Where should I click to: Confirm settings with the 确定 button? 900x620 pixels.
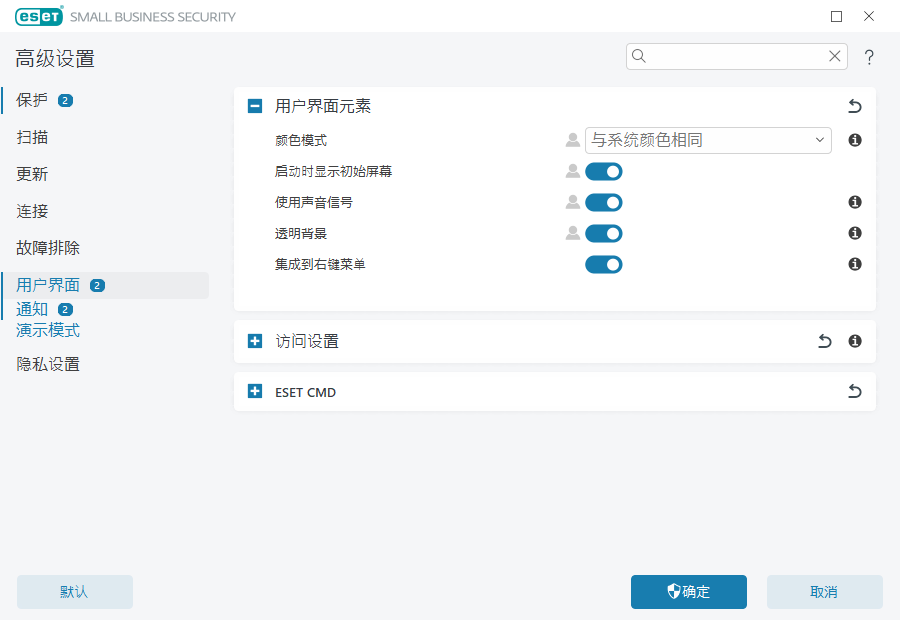(x=688, y=592)
